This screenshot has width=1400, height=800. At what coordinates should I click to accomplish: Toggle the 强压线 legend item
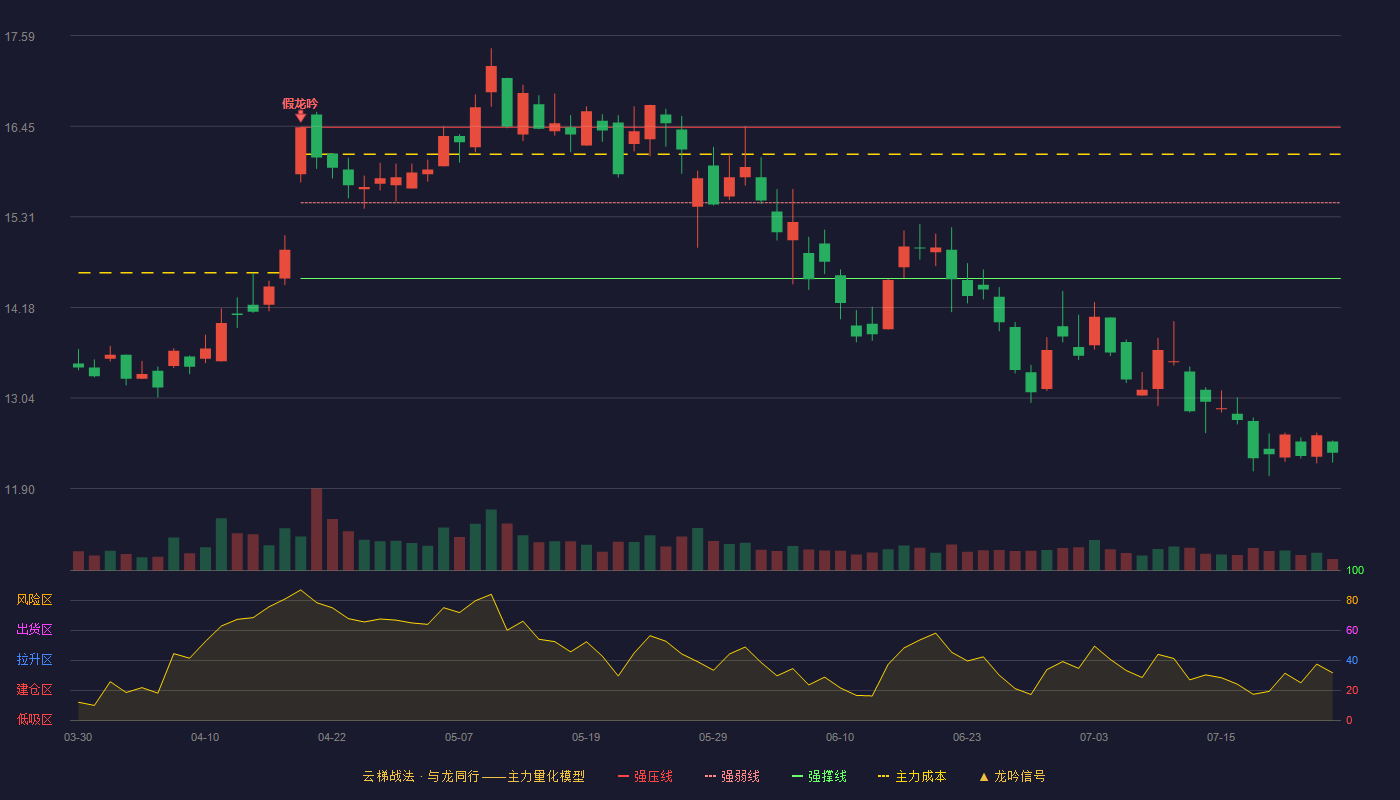(645, 776)
